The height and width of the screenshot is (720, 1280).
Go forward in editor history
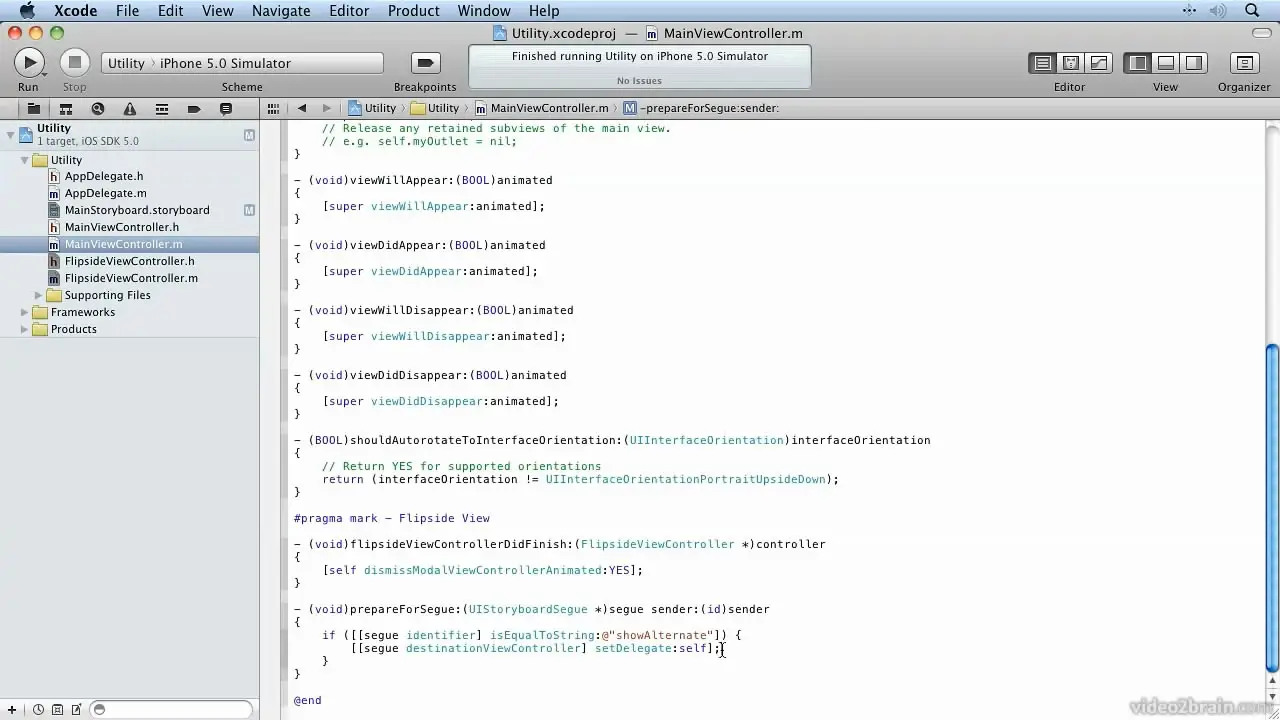point(326,108)
